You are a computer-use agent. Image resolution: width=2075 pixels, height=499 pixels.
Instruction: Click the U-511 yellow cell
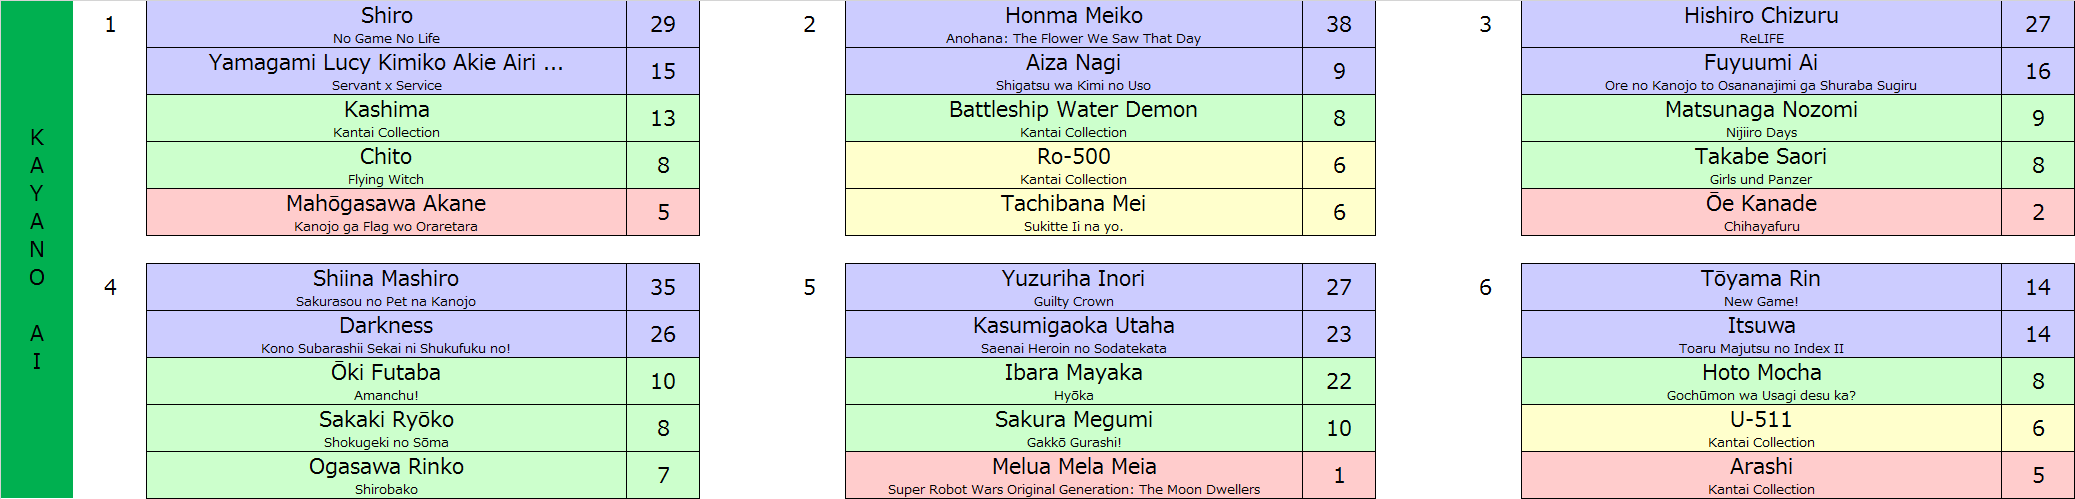(1761, 428)
